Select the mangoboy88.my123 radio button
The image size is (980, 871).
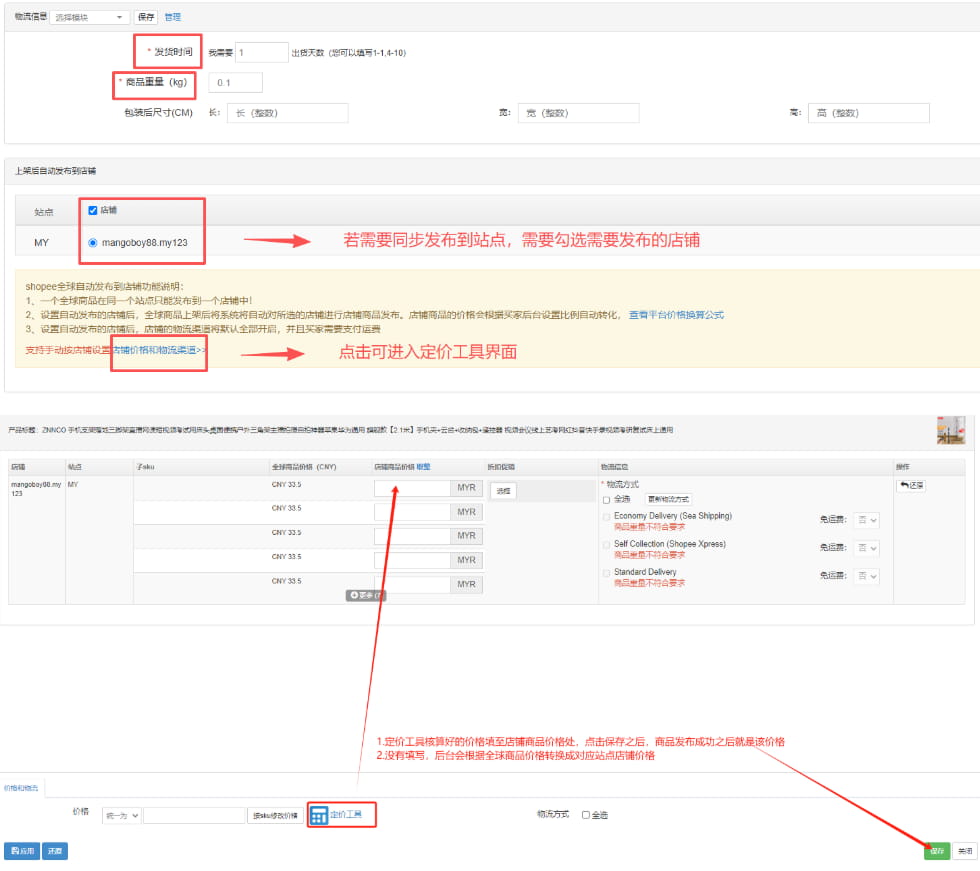point(93,242)
